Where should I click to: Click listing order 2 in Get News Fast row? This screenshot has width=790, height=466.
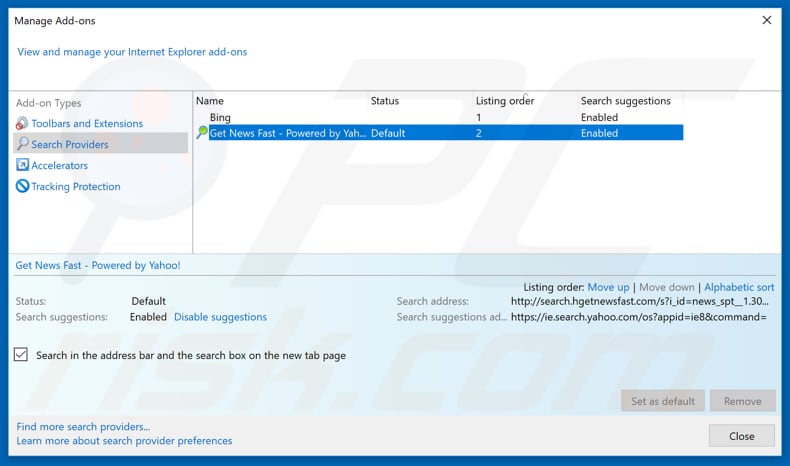pos(479,133)
